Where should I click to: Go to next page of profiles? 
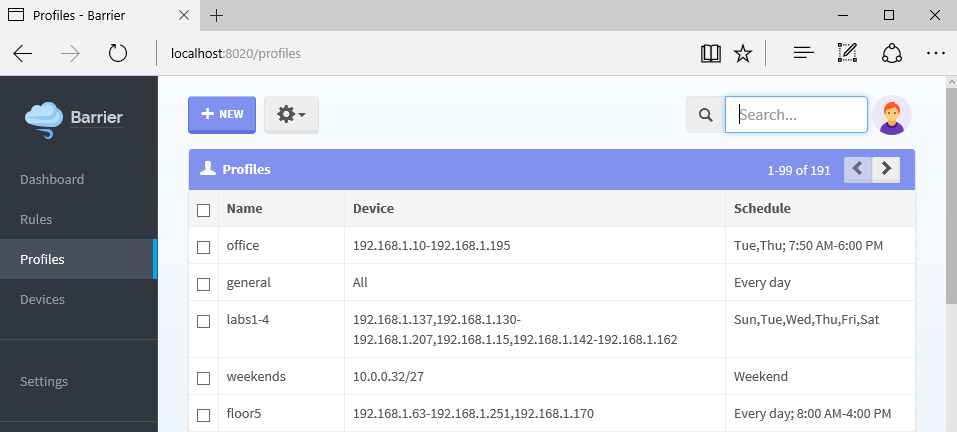tap(886, 170)
